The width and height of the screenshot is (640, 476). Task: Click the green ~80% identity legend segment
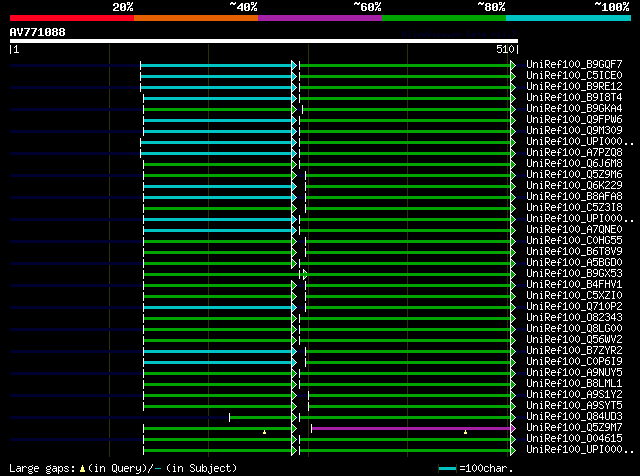click(444, 18)
